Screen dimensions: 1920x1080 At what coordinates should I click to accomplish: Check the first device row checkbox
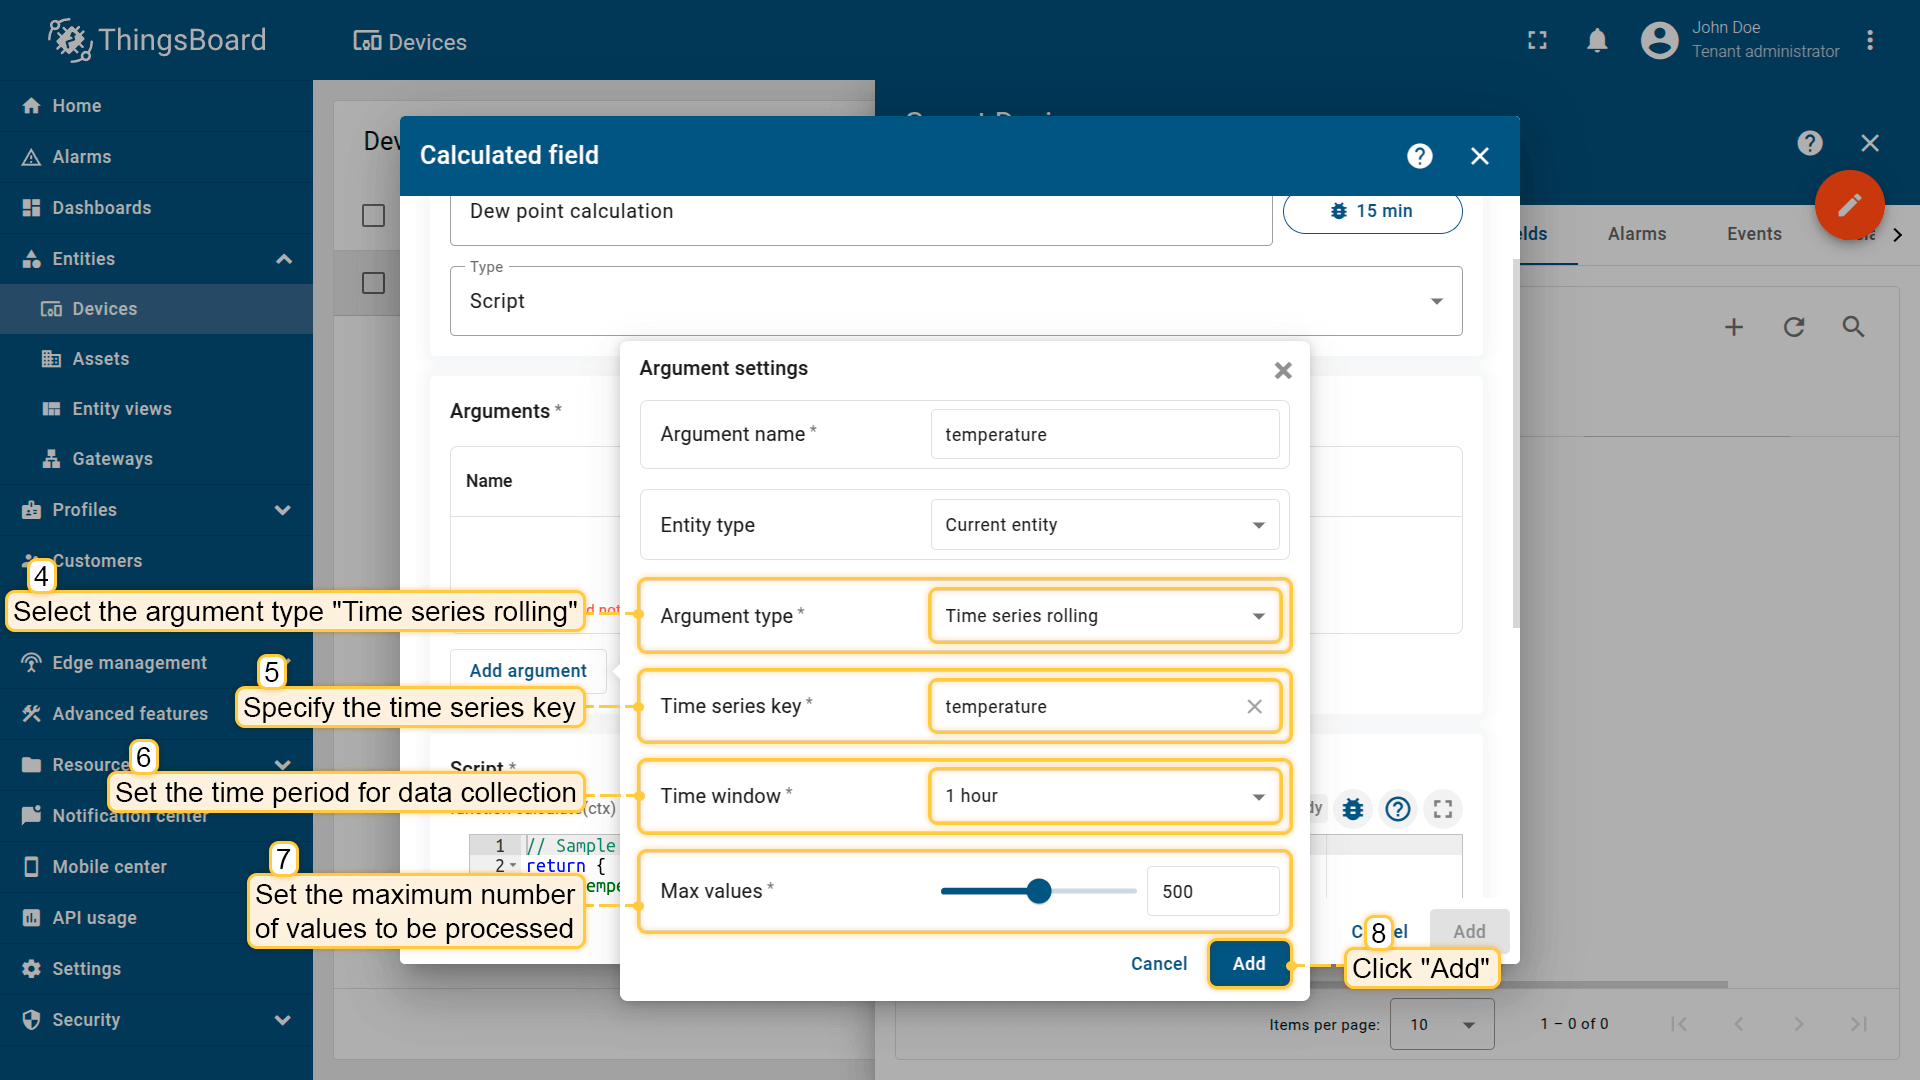click(x=373, y=283)
